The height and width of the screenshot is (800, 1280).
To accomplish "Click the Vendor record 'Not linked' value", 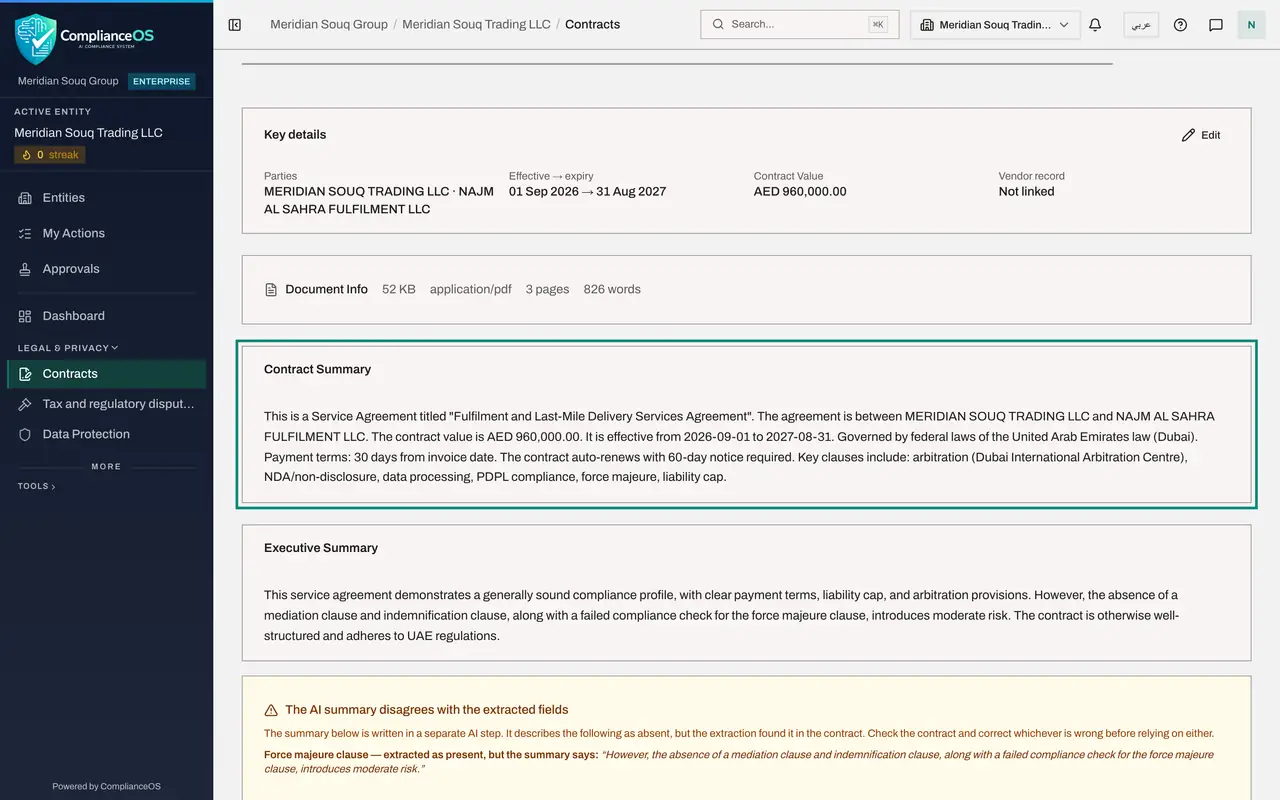I will [1026, 191].
